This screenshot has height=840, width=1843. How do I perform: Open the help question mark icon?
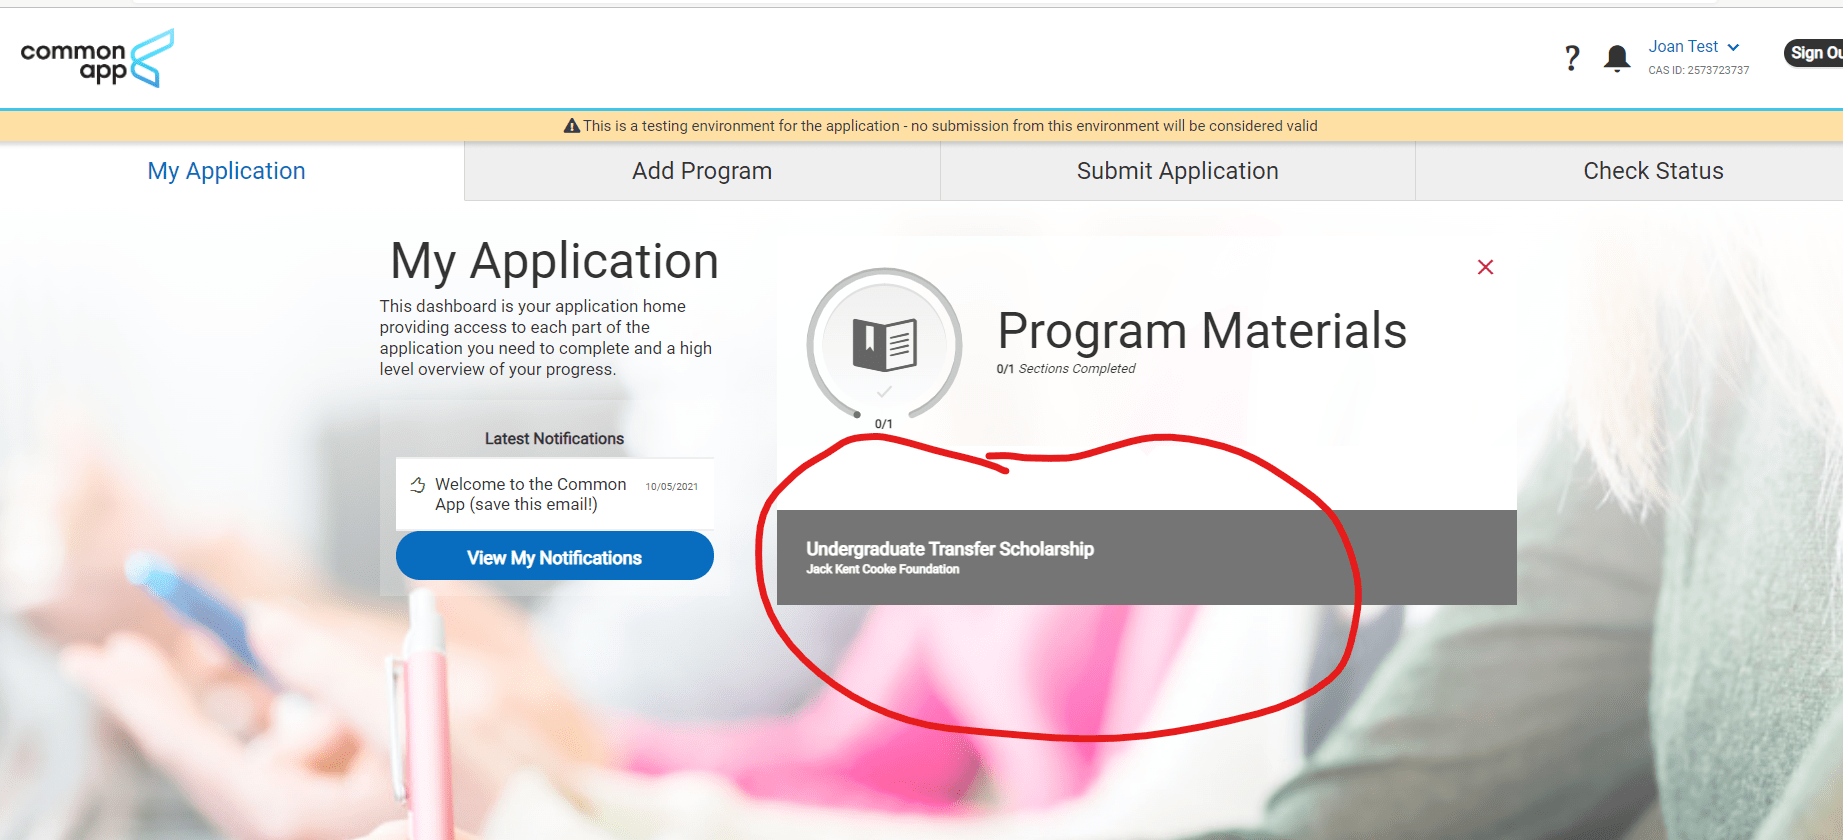(1572, 58)
